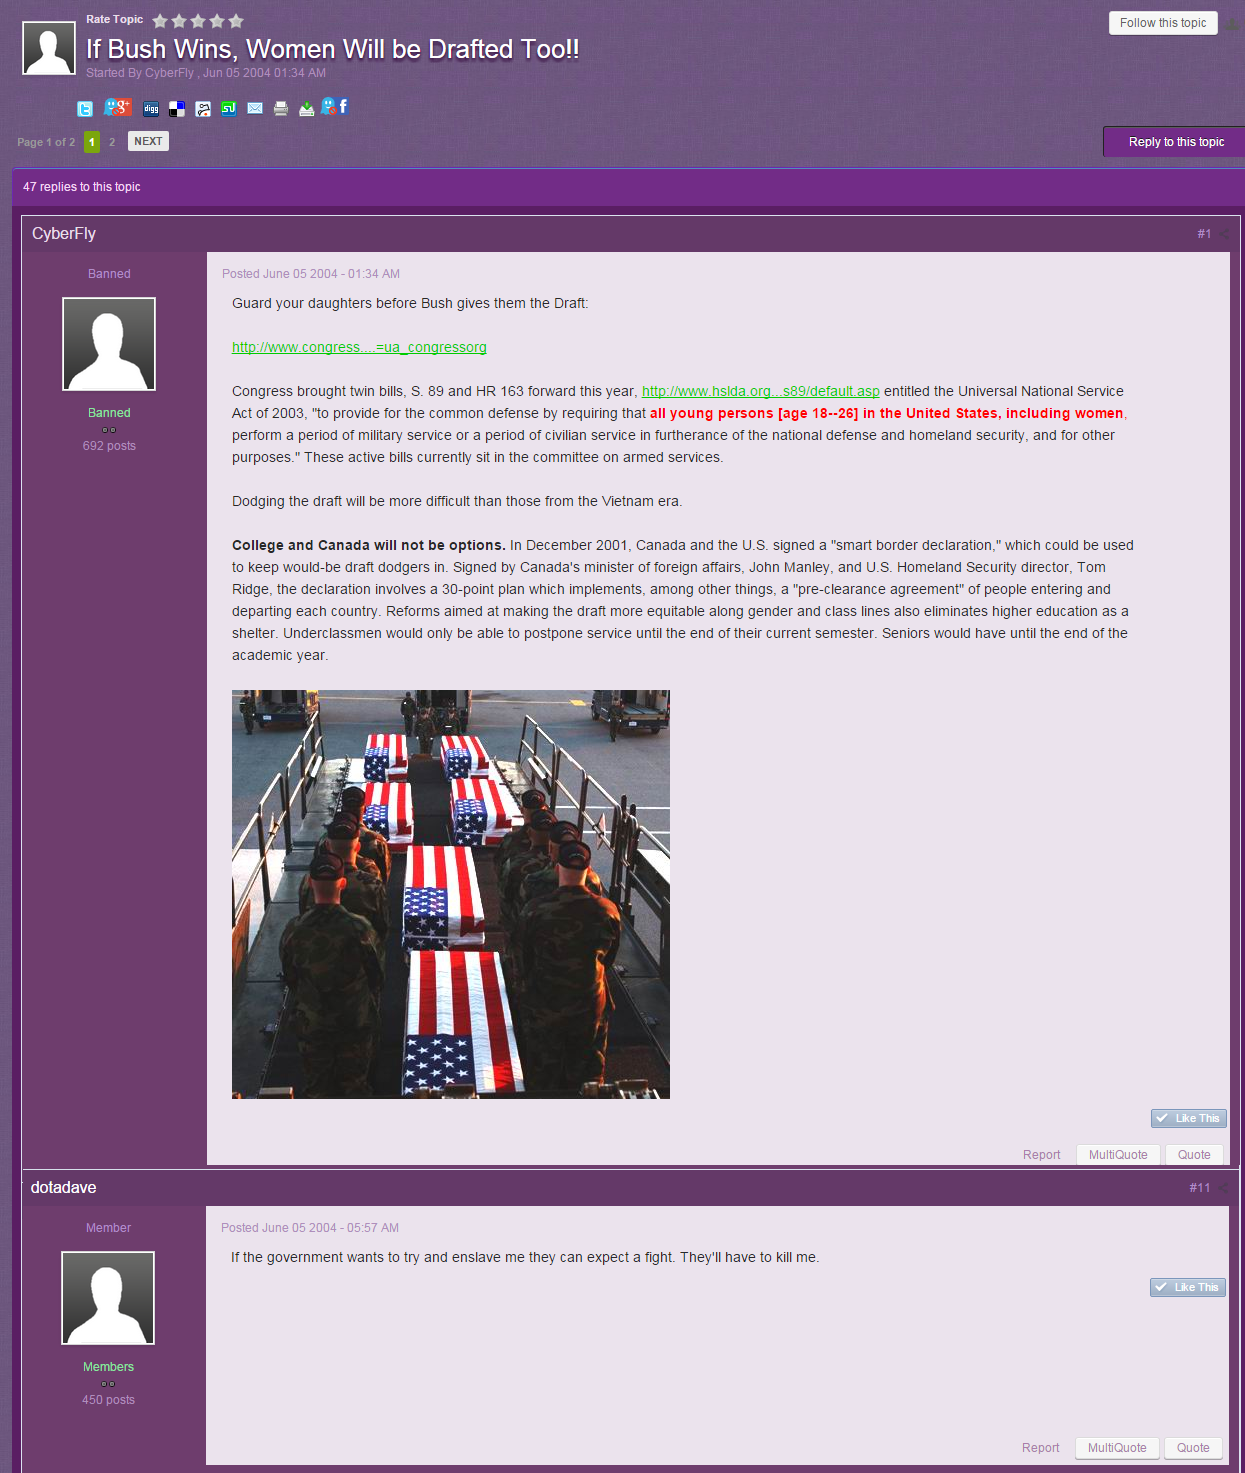
Task: Rate topic with the third star
Action: (x=198, y=21)
